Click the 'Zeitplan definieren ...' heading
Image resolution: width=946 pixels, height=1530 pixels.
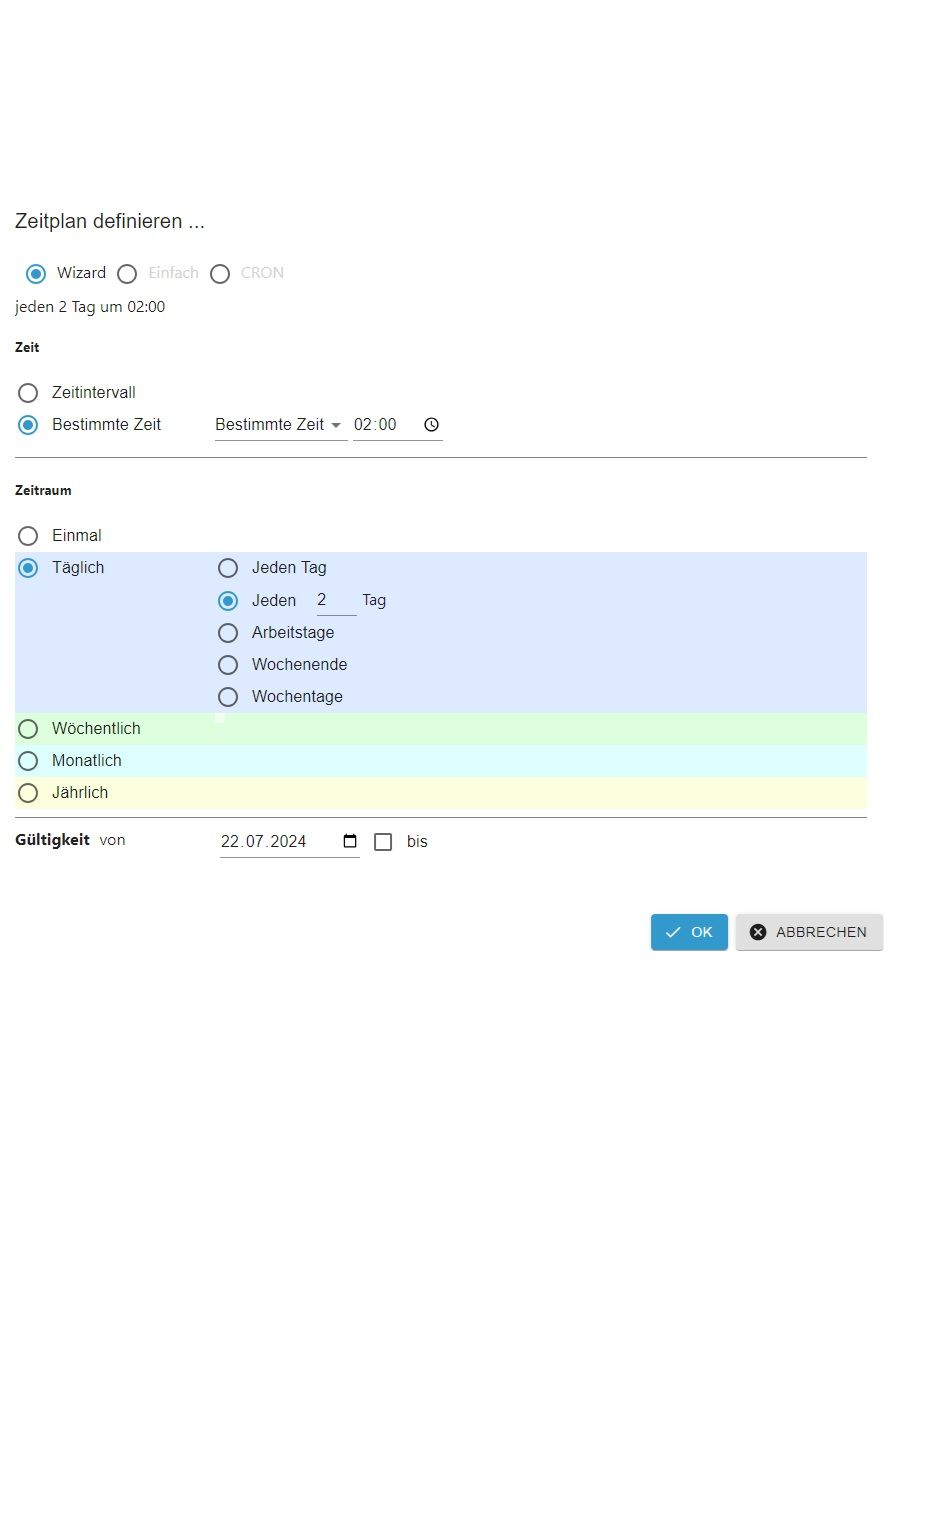pyautogui.click(x=110, y=221)
